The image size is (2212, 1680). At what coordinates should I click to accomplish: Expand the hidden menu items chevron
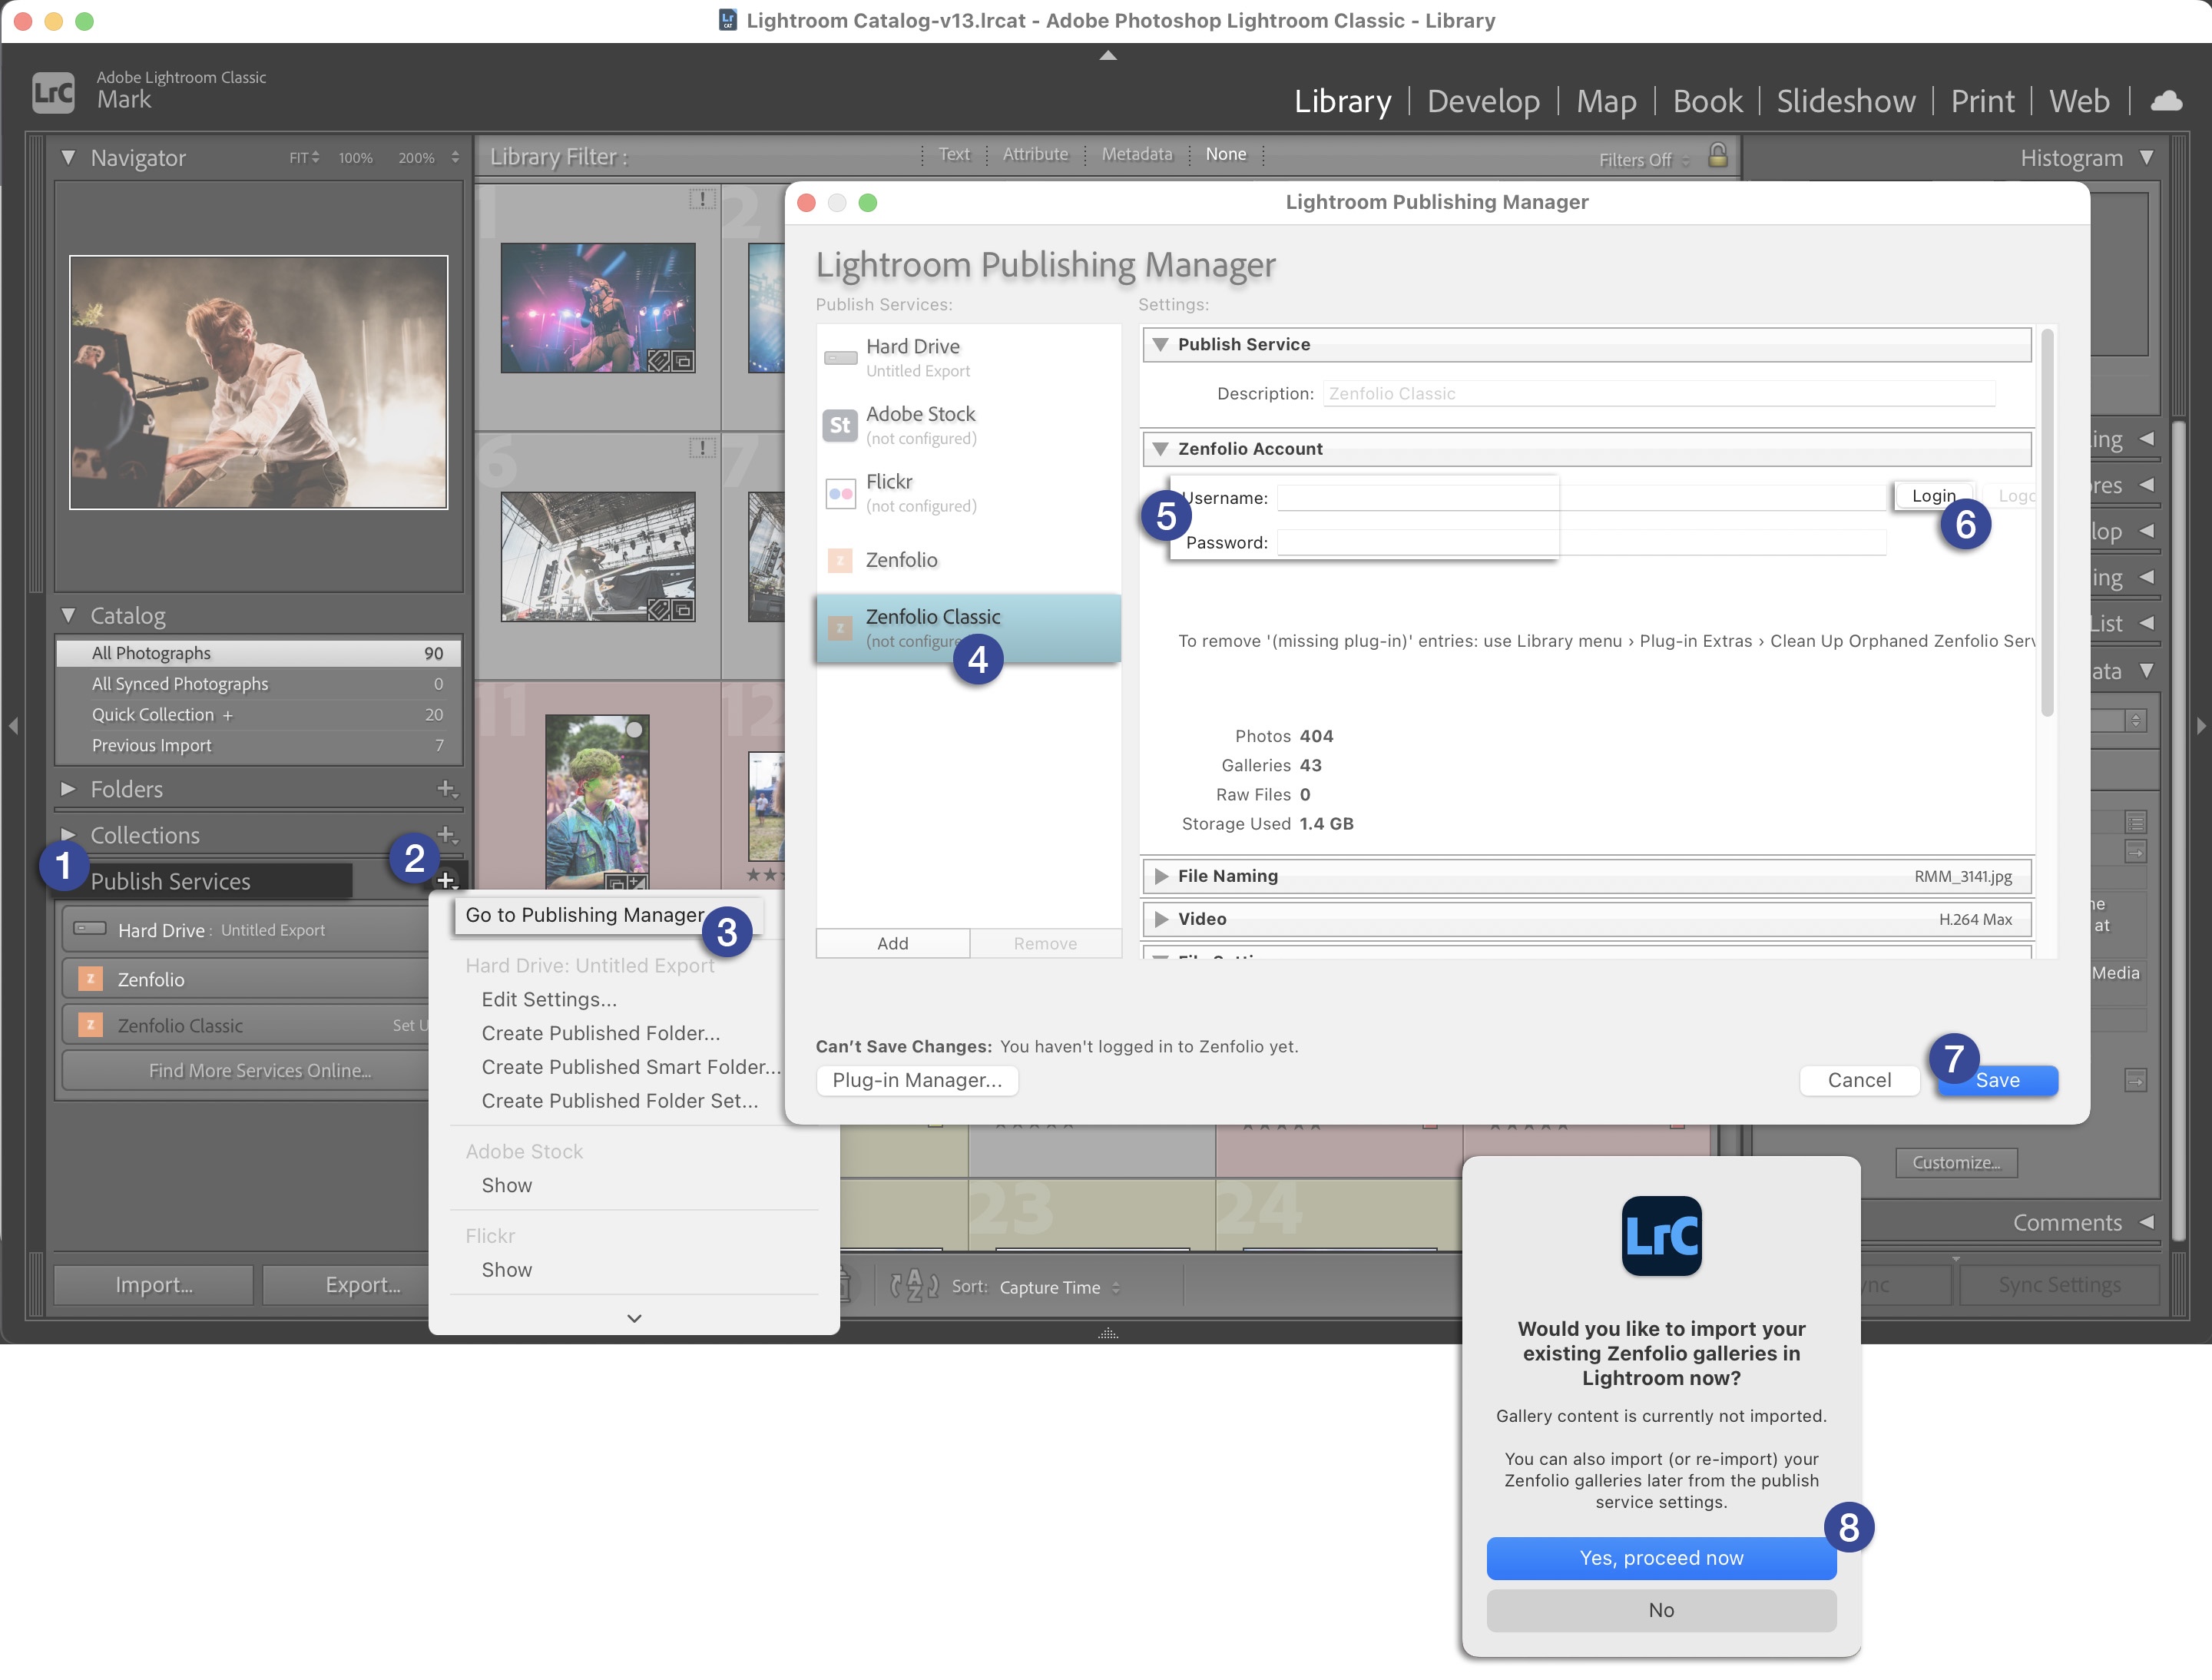click(x=634, y=1318)
